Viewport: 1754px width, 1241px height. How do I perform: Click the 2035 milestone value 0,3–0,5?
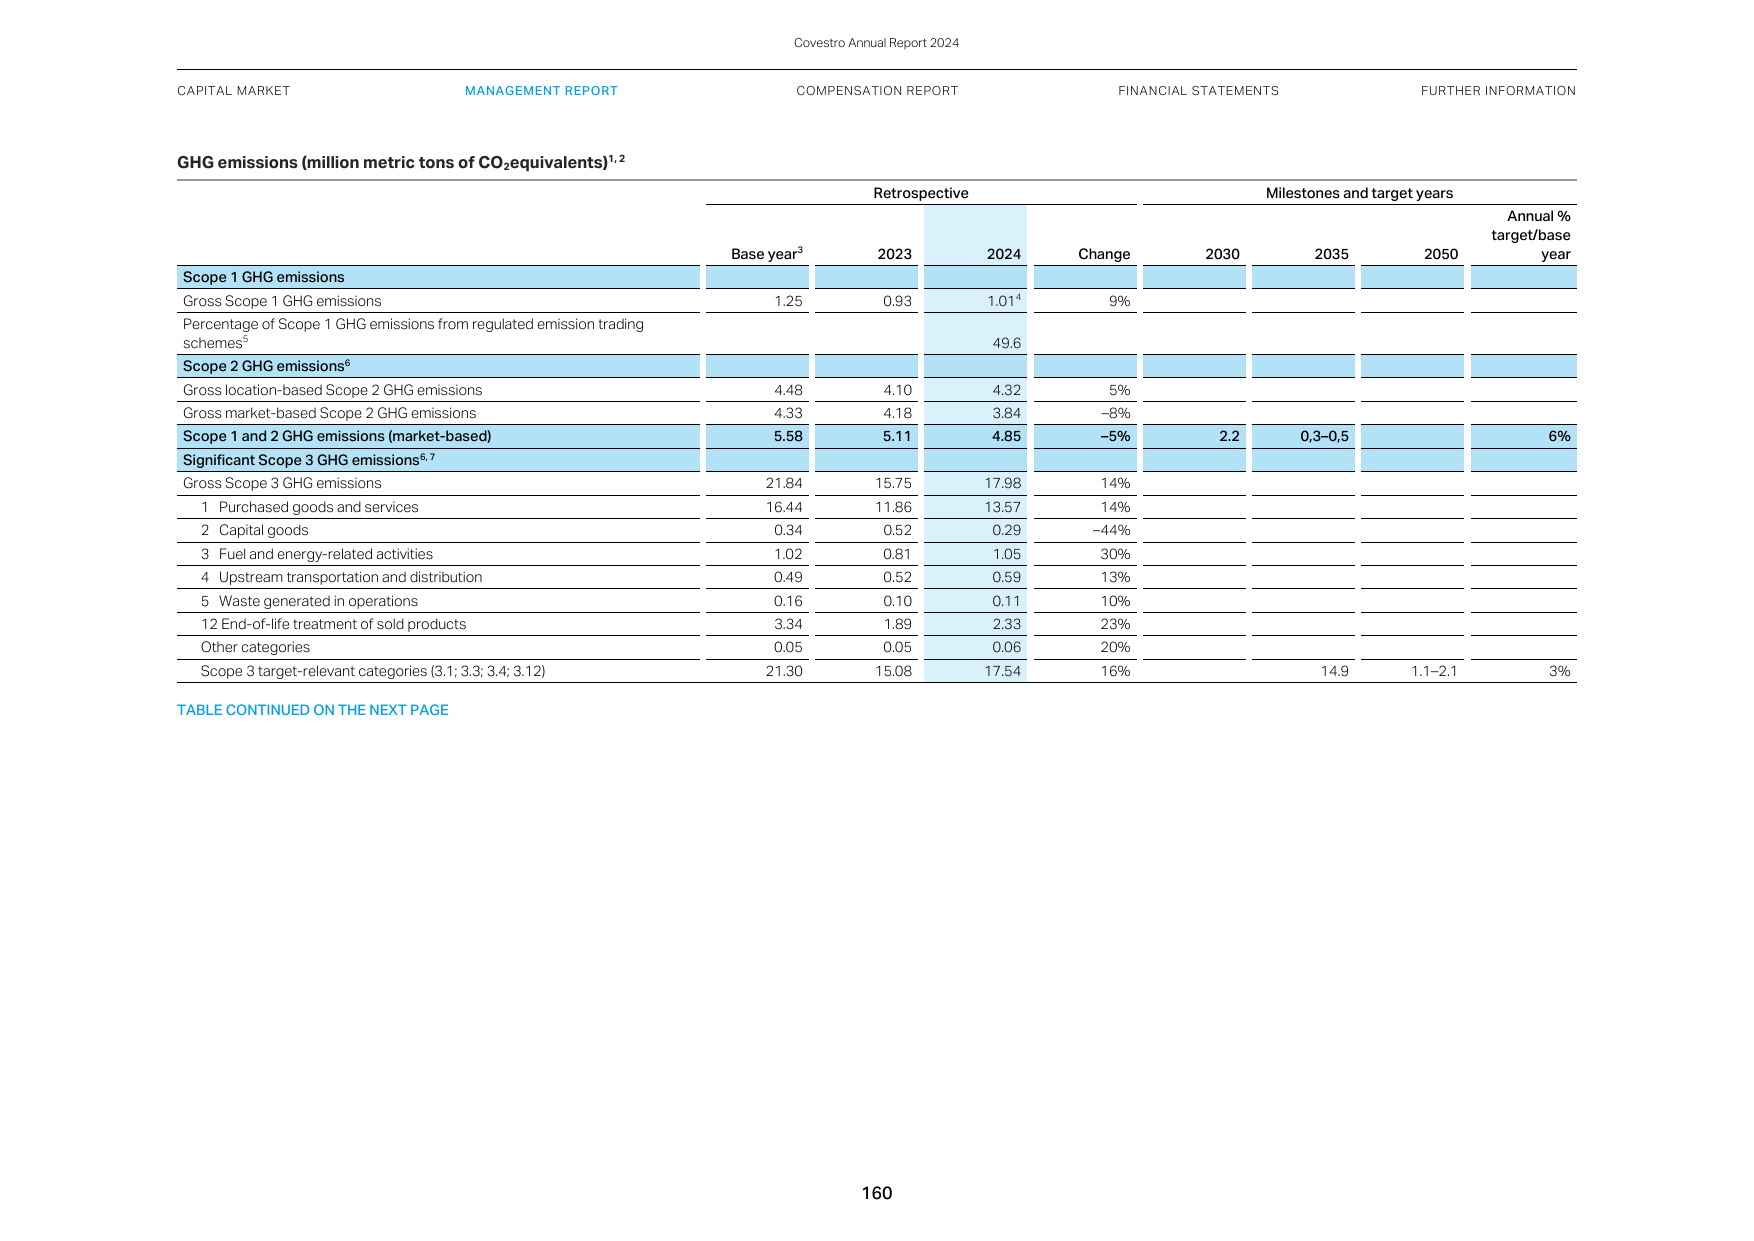tap(1324, 436)
